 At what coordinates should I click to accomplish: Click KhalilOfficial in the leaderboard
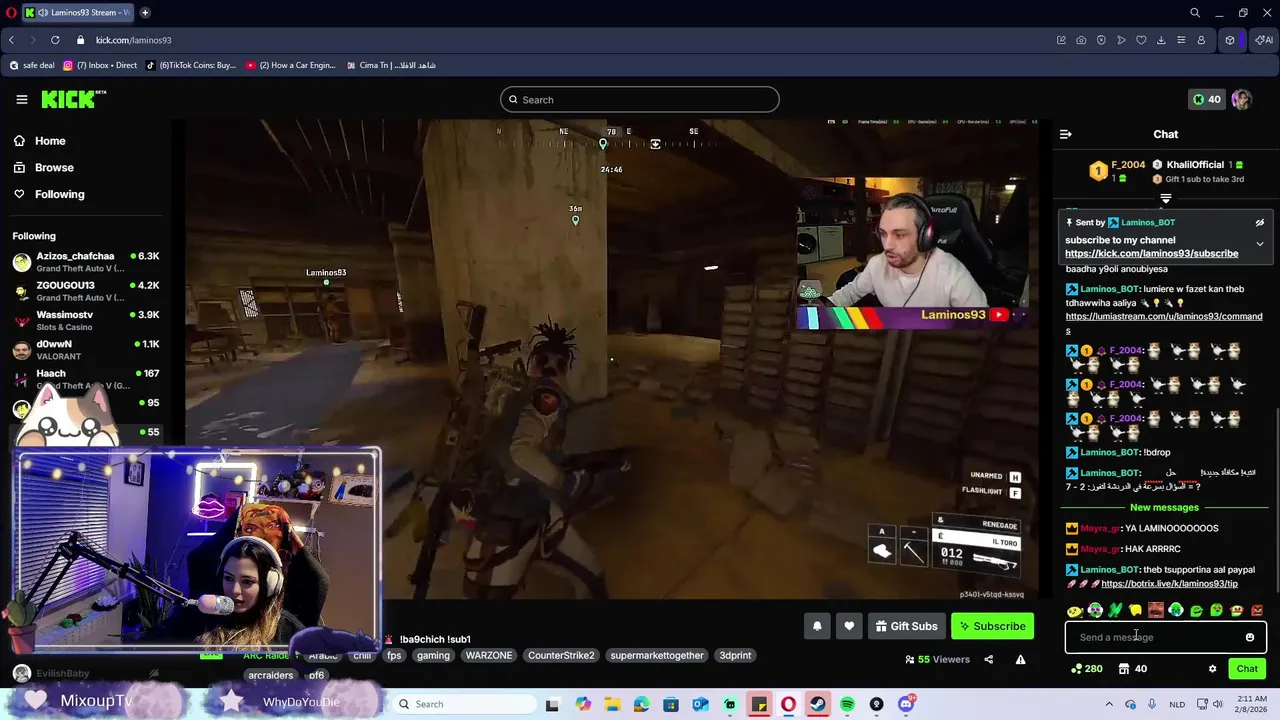1194,165
